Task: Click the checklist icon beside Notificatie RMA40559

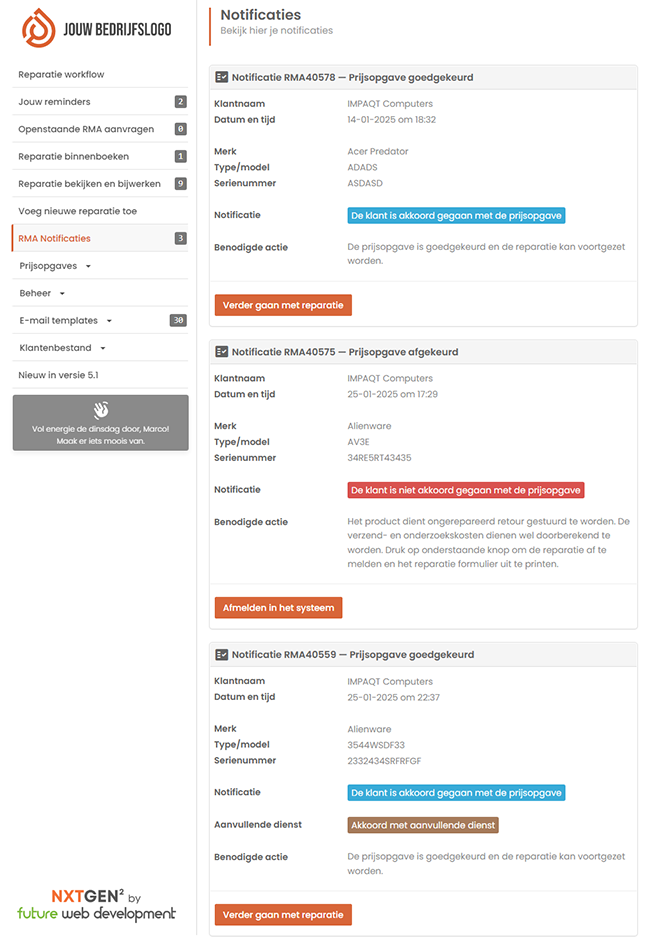Action: click(x=222, y=655)
